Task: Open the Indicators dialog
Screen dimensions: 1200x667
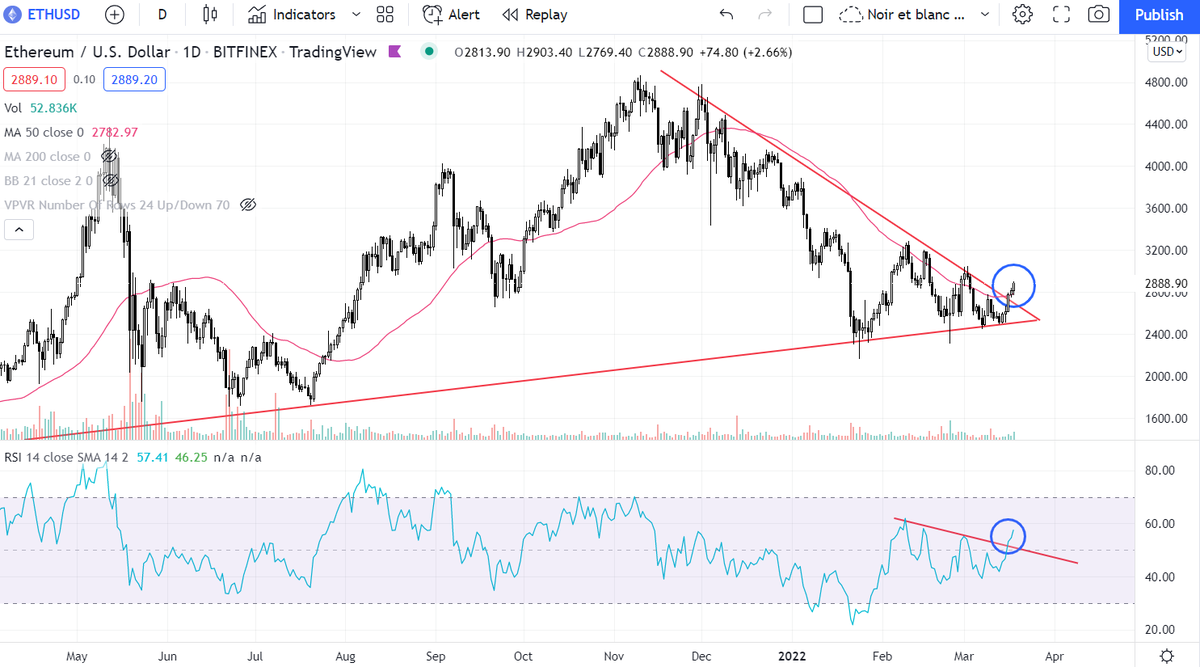Action: pyautogui.click(x=292, y=15)
